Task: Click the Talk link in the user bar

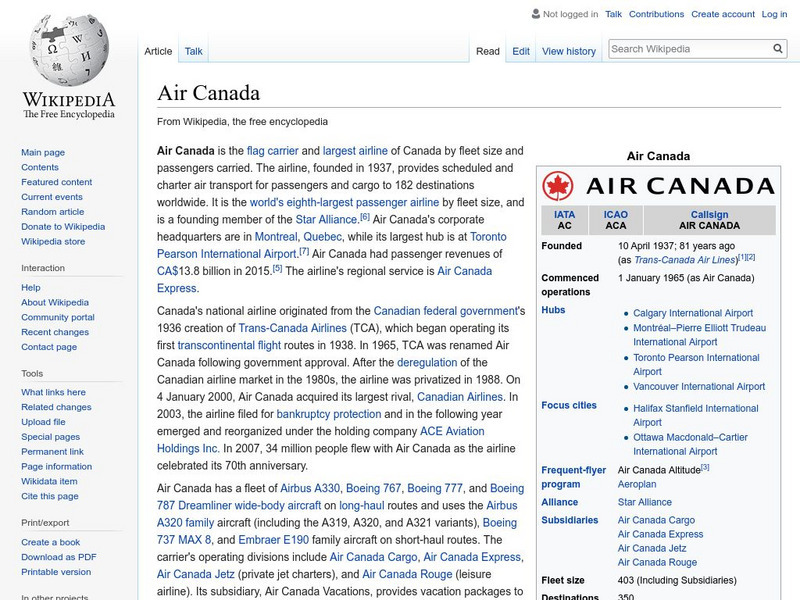Action: click(x=613, y=14)
